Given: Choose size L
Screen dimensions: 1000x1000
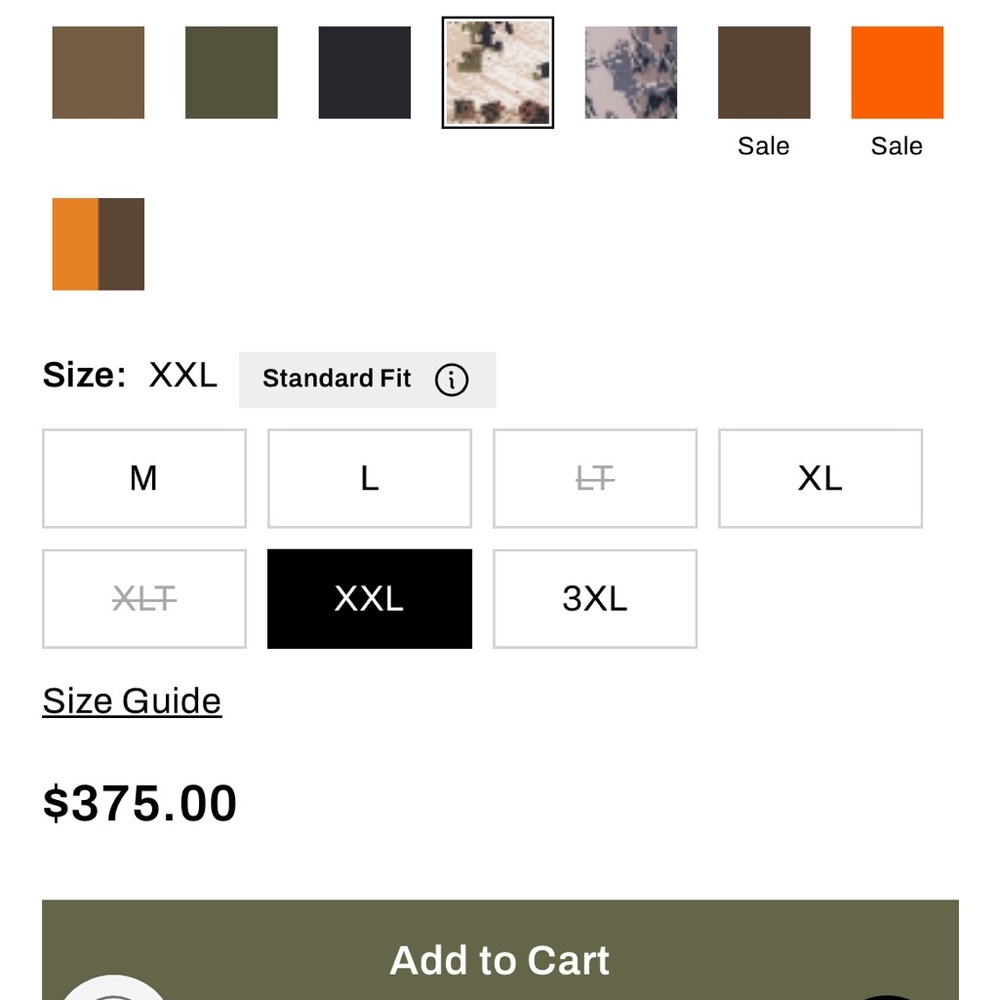Looking at the screenshot, I should point(370,478).
